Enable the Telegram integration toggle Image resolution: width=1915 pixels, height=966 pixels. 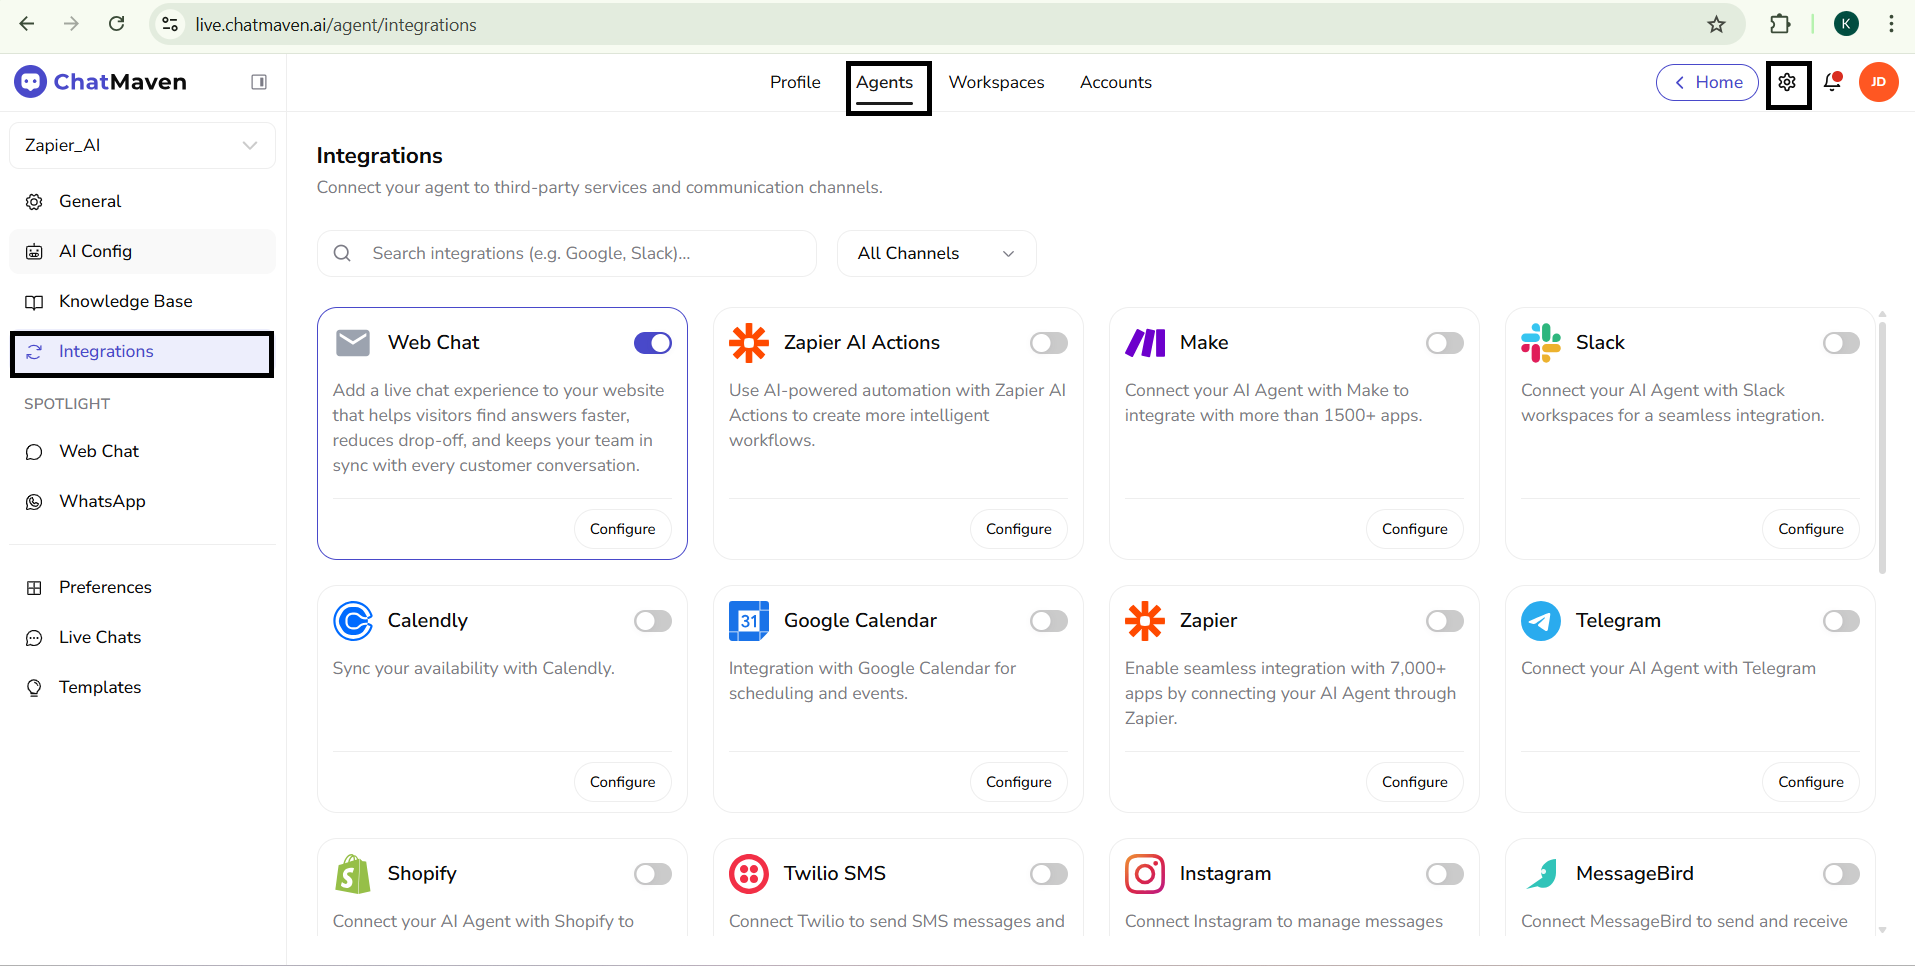[1841, 620]
